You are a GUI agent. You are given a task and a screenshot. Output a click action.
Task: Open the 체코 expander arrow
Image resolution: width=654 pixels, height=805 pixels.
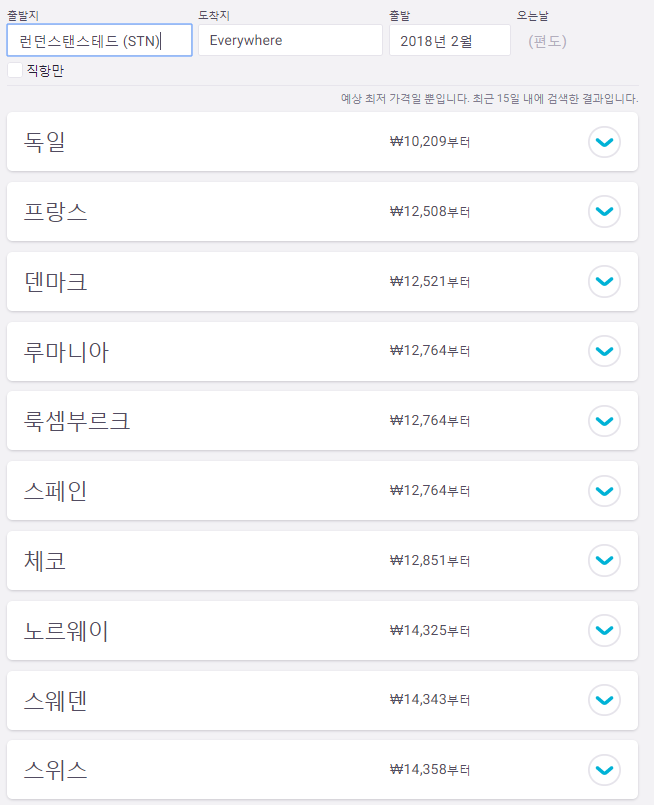click(604, 560)
